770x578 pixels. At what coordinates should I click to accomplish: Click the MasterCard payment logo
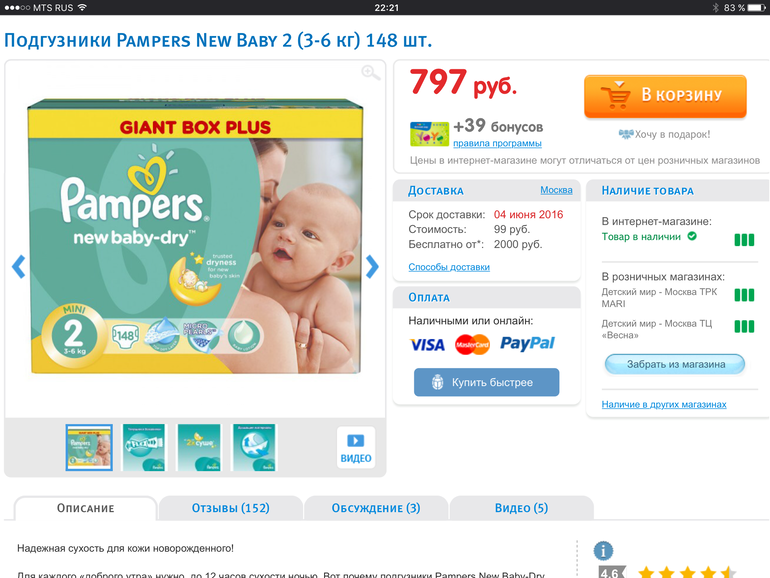coord(472,345)
